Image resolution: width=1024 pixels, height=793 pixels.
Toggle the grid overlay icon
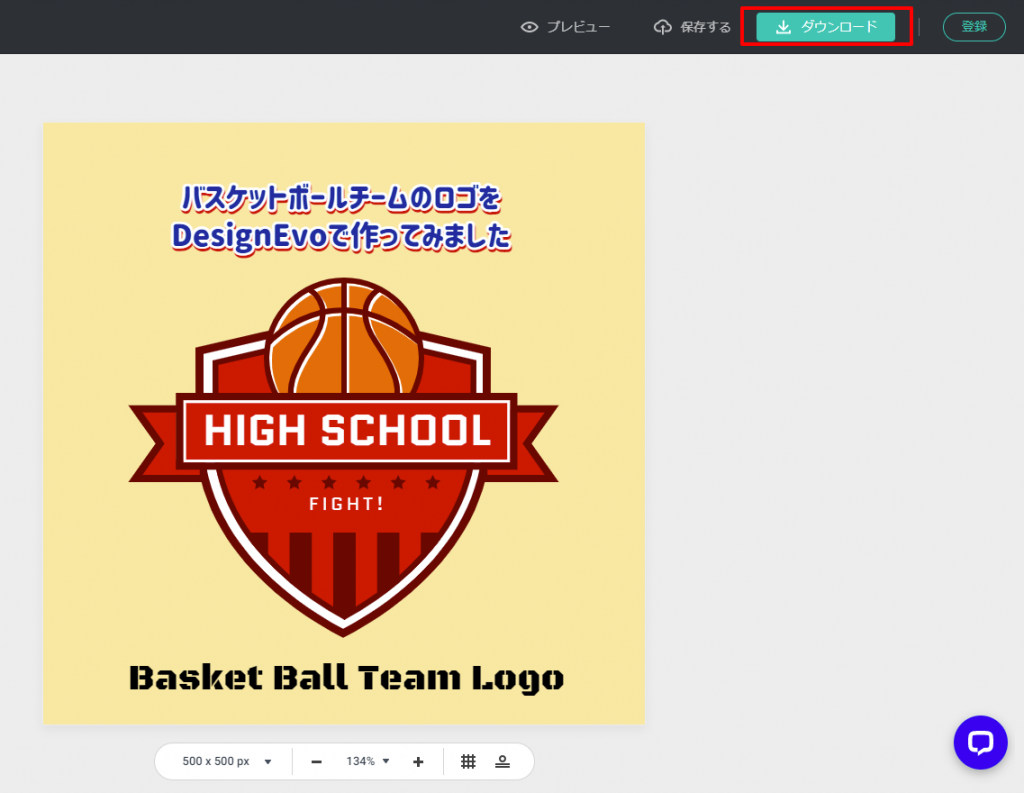coord(468,762)
